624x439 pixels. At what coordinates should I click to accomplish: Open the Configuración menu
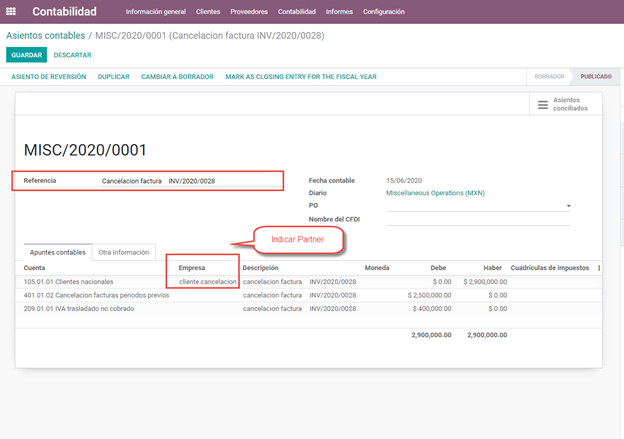click(x=384, y=12)
